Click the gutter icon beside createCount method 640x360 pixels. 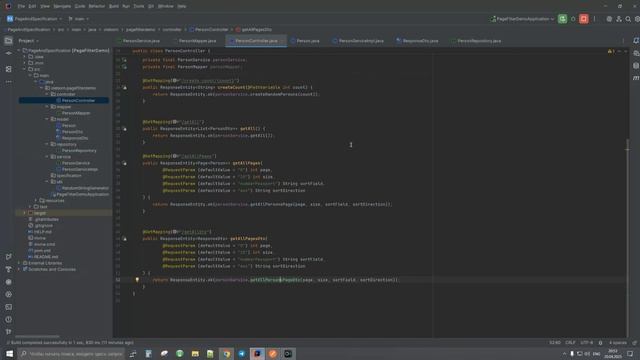click(x=124, y=87)
